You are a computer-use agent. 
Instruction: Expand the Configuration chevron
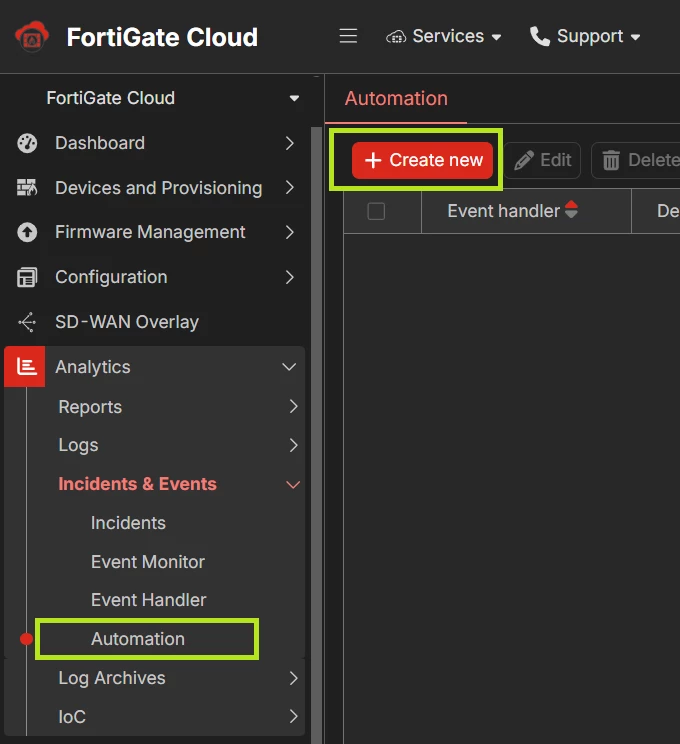pos(289,277)
